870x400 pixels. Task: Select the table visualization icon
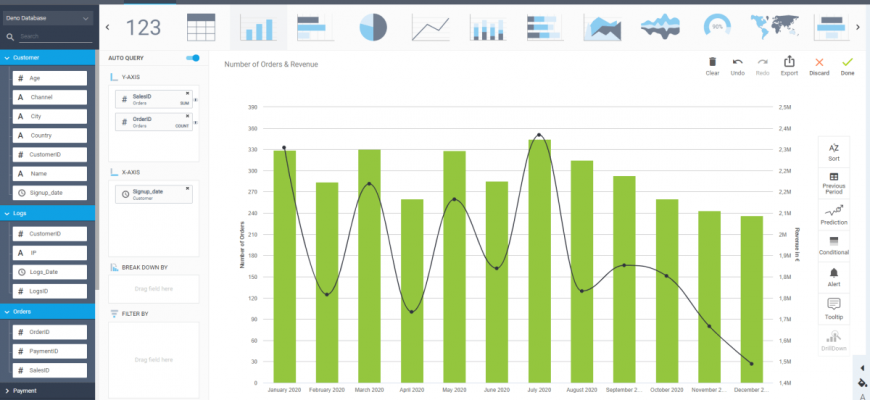pyautogui.click(x=201, y=28)
